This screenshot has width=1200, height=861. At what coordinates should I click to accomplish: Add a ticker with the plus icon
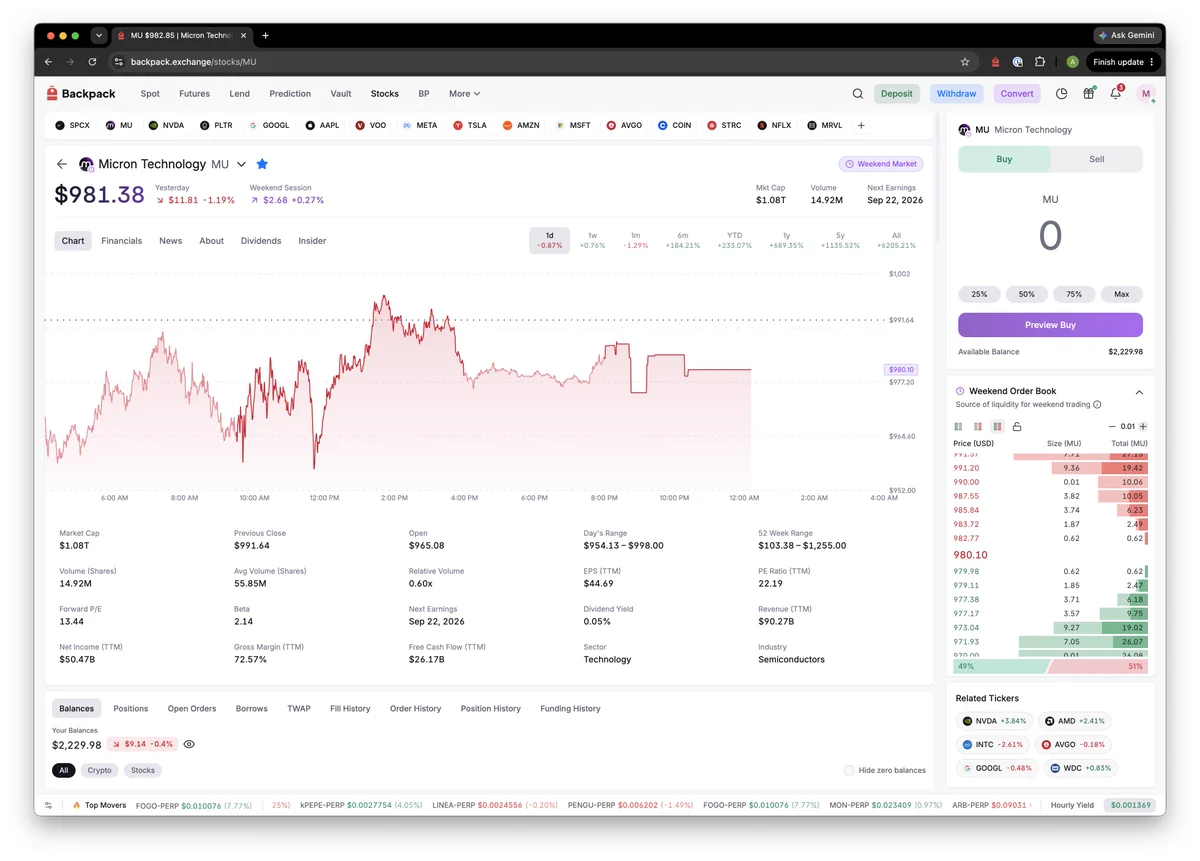click(x=861, y=126)
